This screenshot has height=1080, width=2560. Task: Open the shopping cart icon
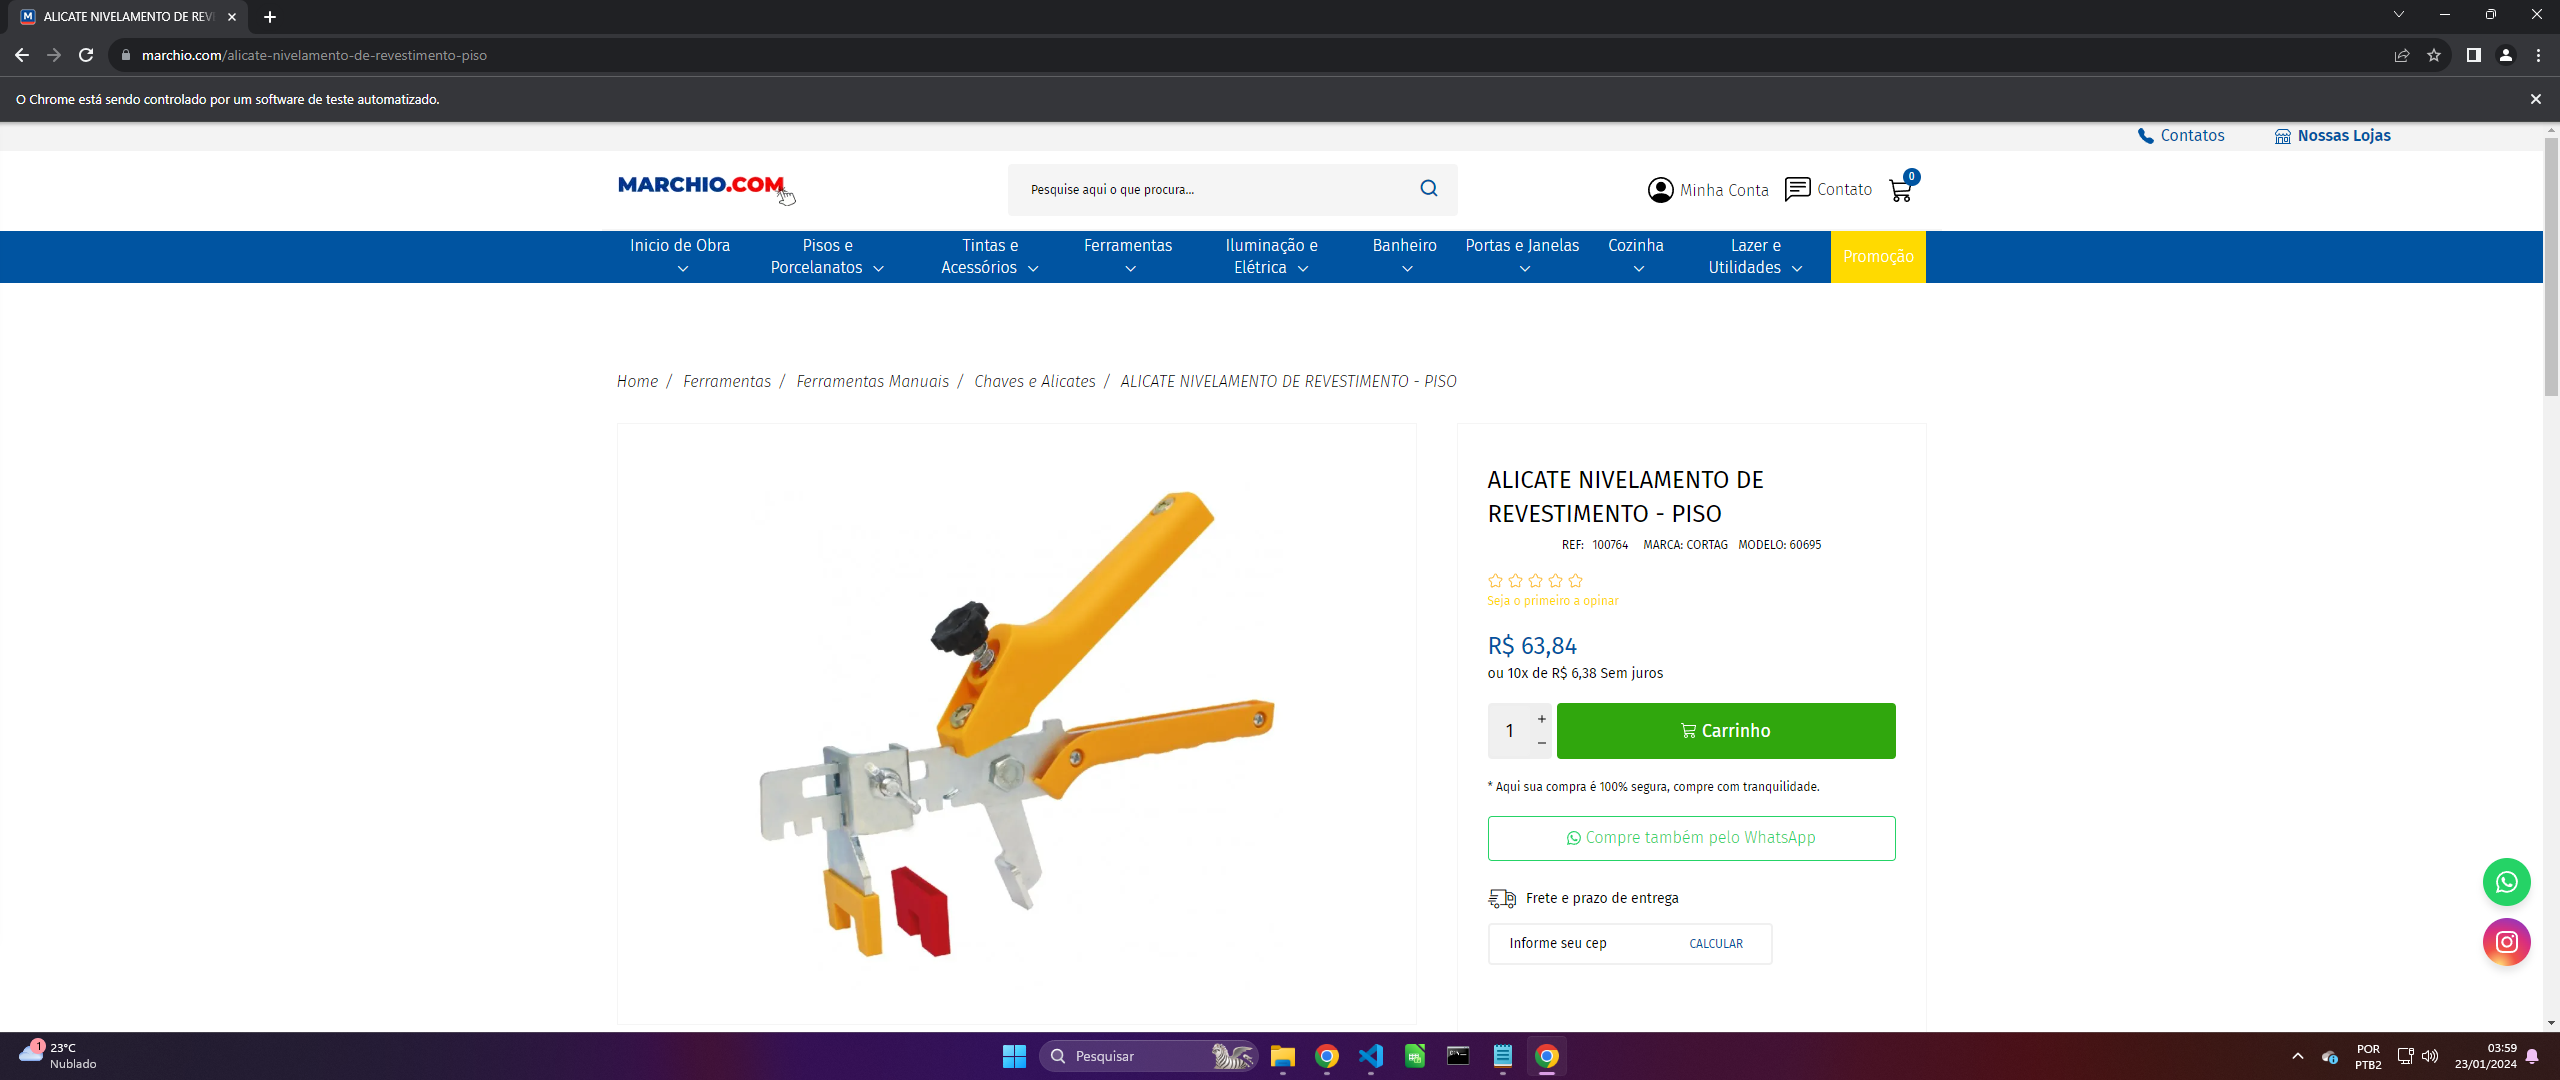(1900, 190)
